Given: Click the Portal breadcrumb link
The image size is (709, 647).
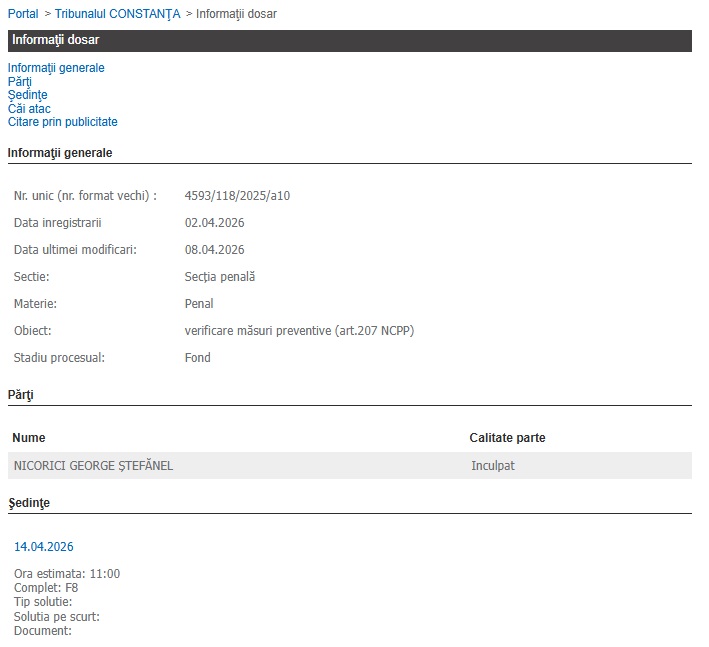Looking at the screenshot, I should 23,14.
